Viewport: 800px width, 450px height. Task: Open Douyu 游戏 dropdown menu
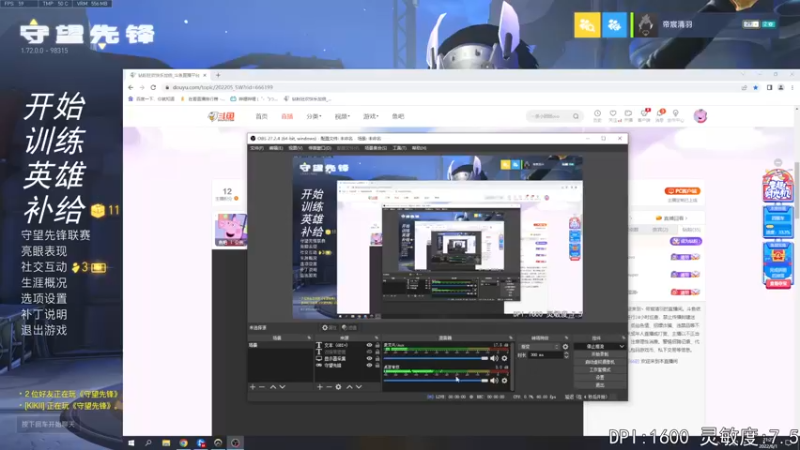pyautogui.click(x=371, y=116)
